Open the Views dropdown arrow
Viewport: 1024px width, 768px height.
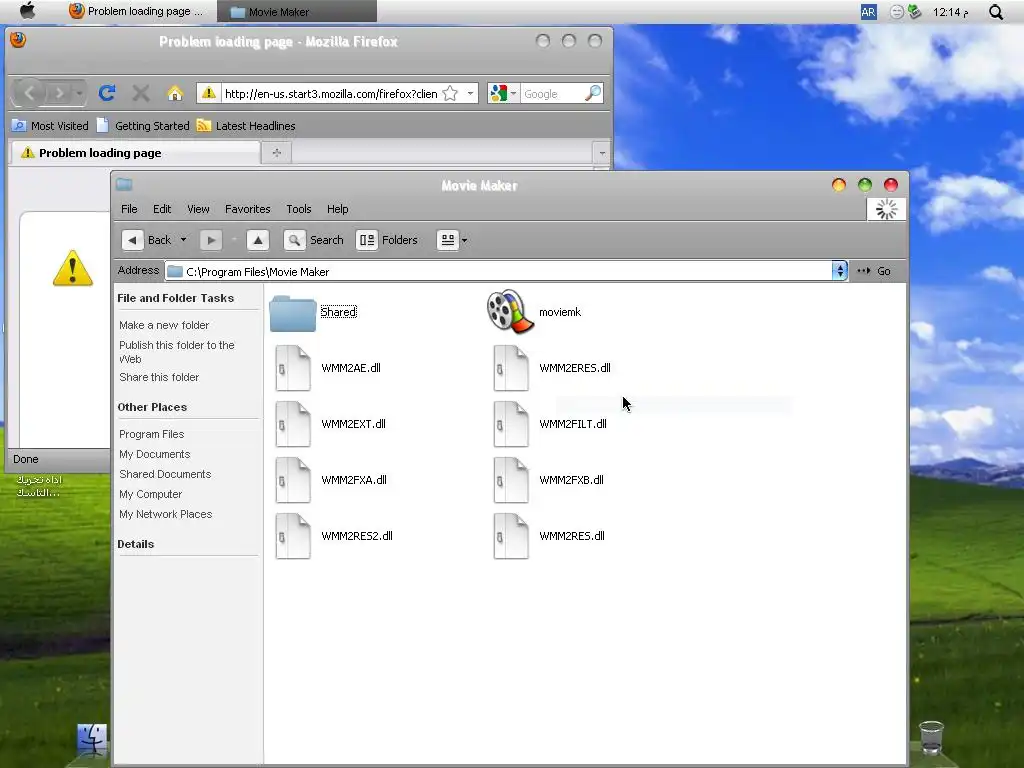point(464,240)
